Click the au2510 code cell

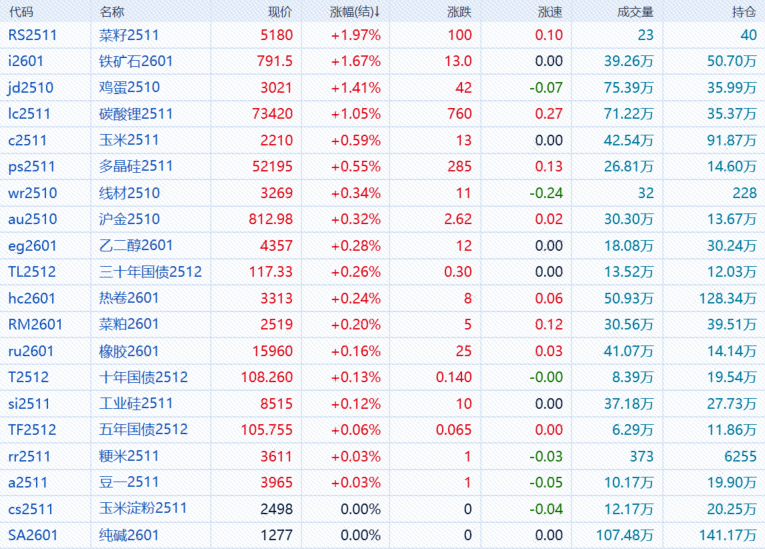pyautogui.click(x=32, y=219)
